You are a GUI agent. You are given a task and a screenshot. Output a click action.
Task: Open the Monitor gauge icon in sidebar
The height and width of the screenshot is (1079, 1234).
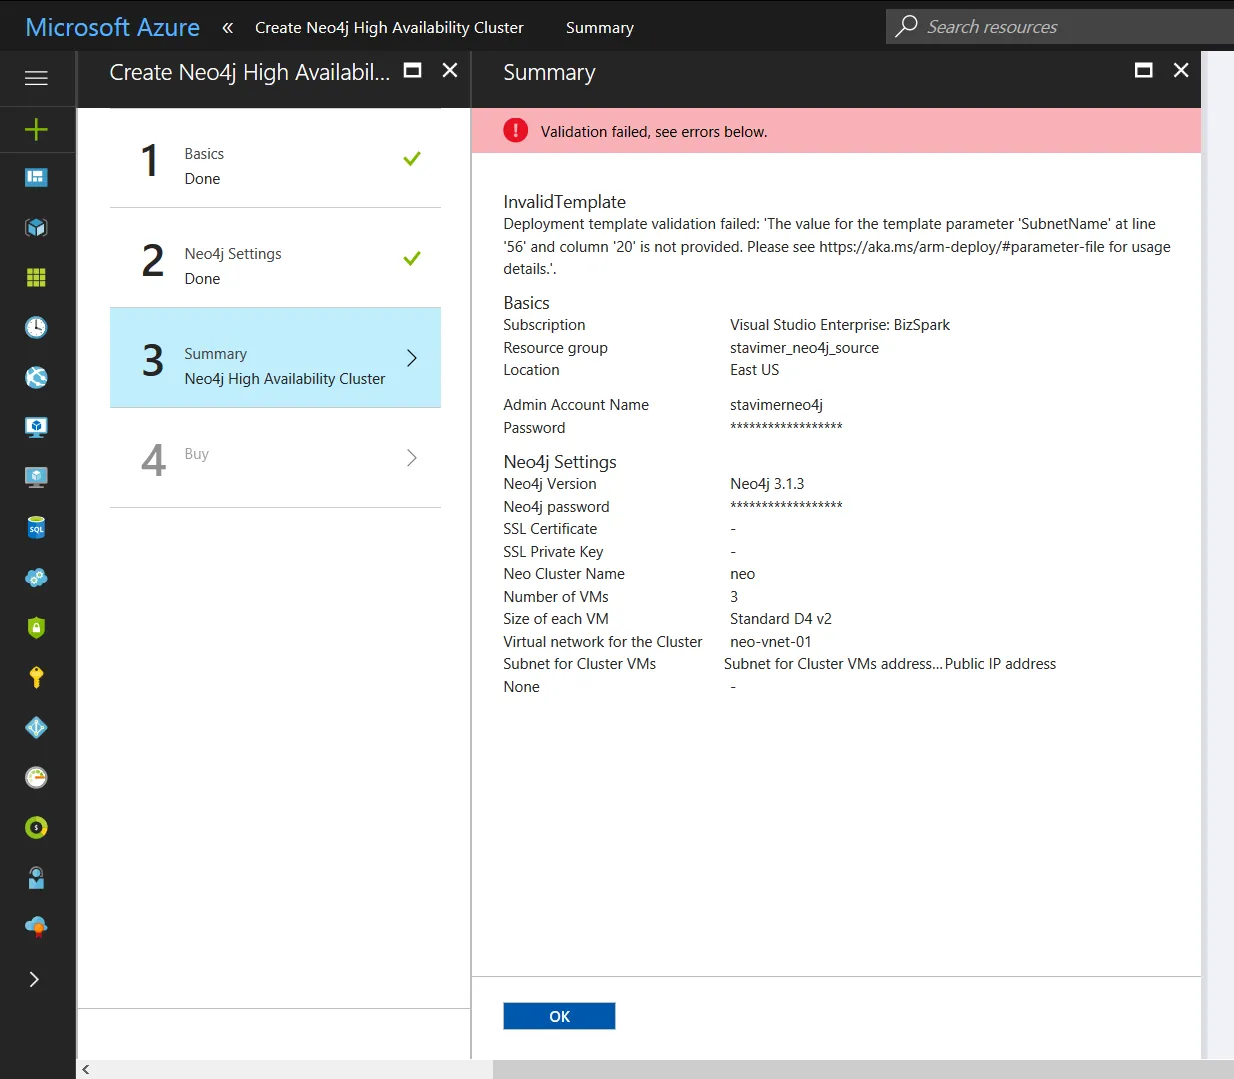point(36,778)
